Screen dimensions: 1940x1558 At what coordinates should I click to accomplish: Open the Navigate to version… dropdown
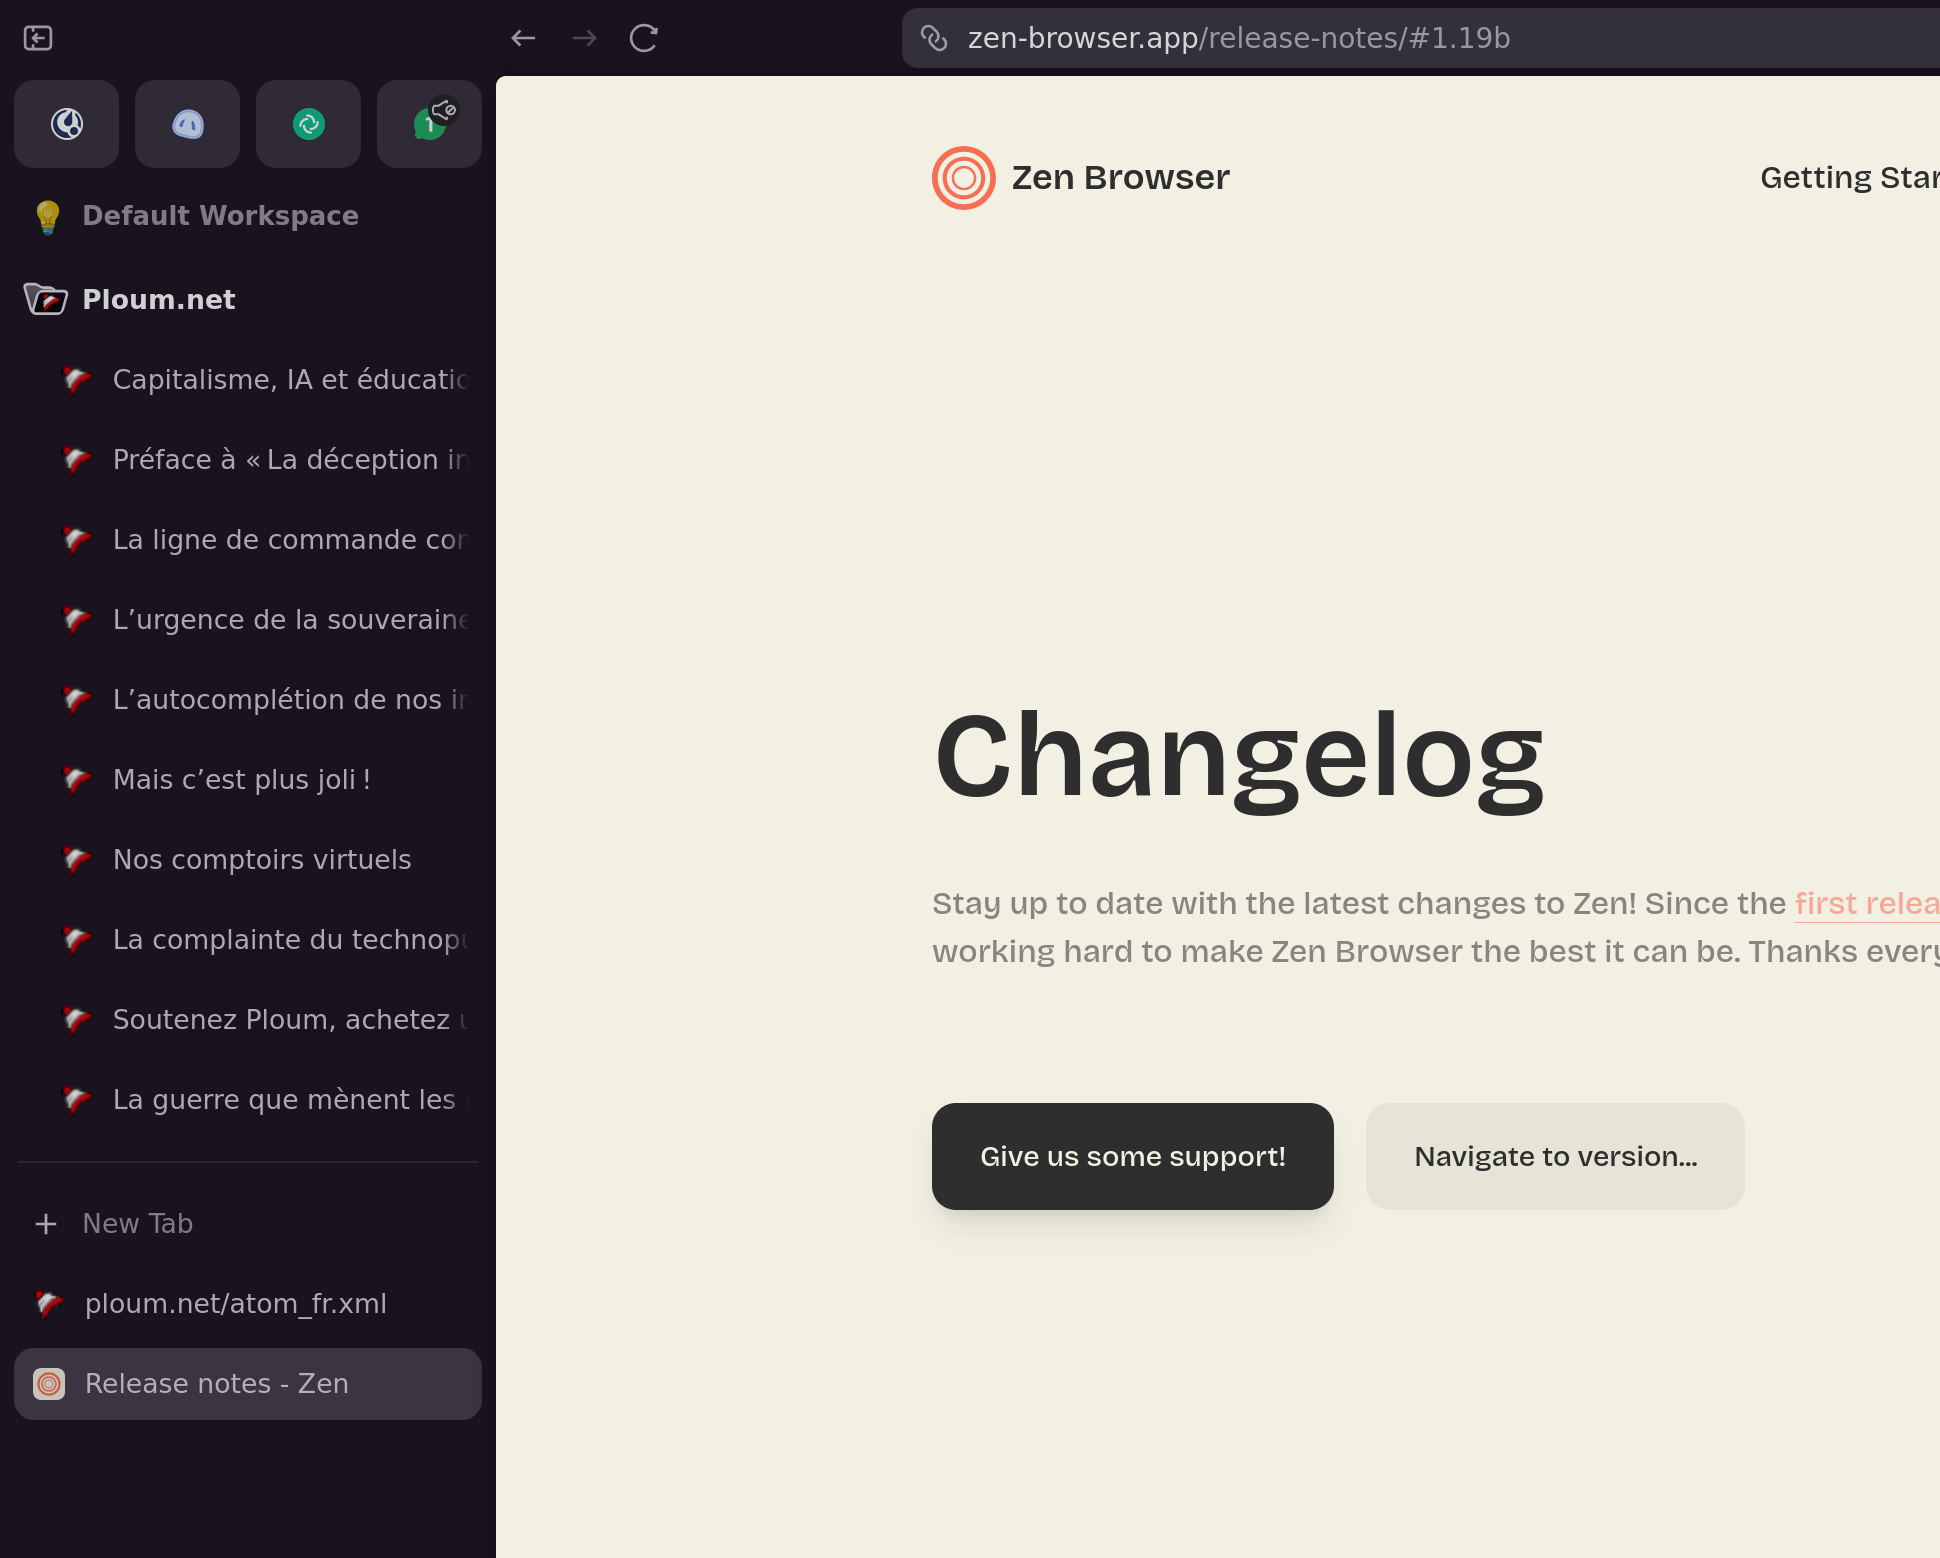(x=1555, y=1156)
